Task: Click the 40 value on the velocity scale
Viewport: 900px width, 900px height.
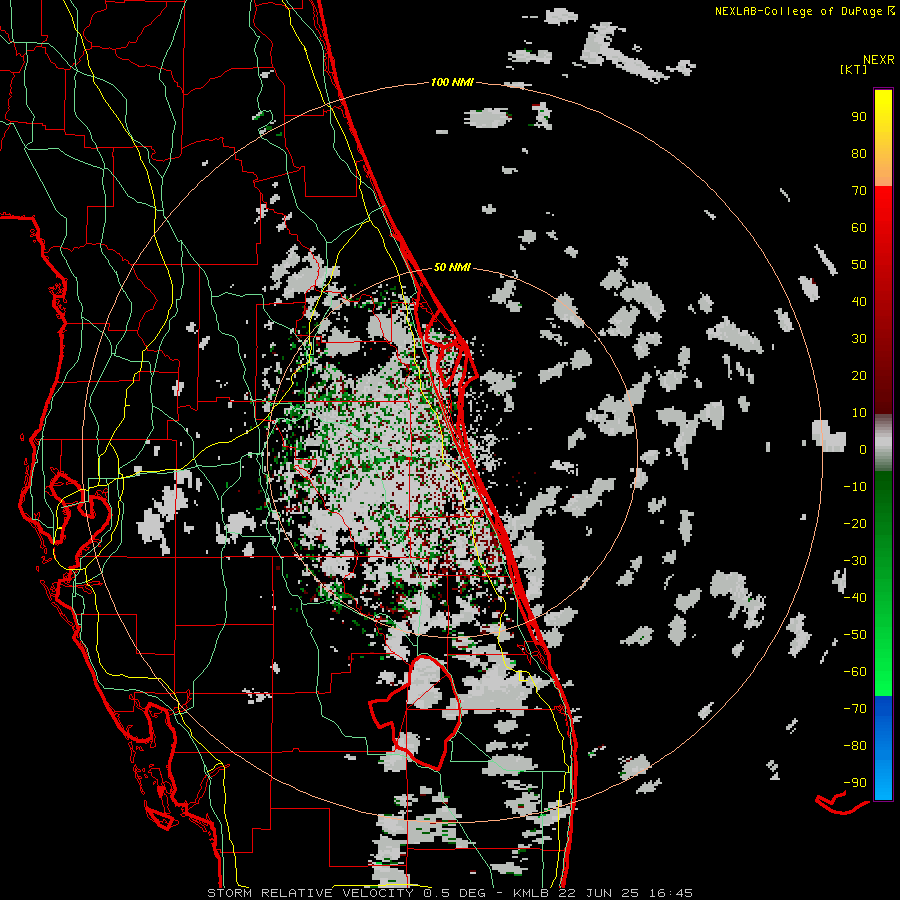Action: (859, 301)
